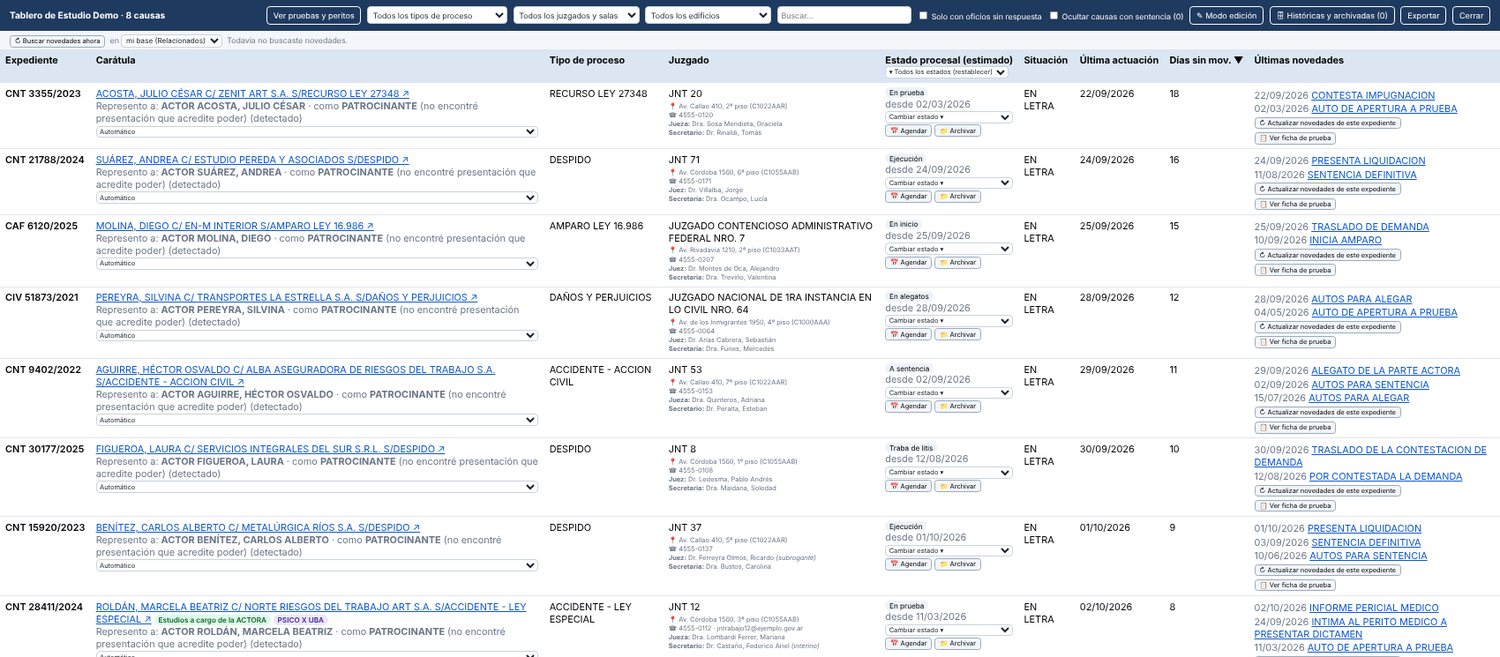Click Agendar for the Acosta Julio César case
The image size is (1500, 657).
(x=908, y=131)
